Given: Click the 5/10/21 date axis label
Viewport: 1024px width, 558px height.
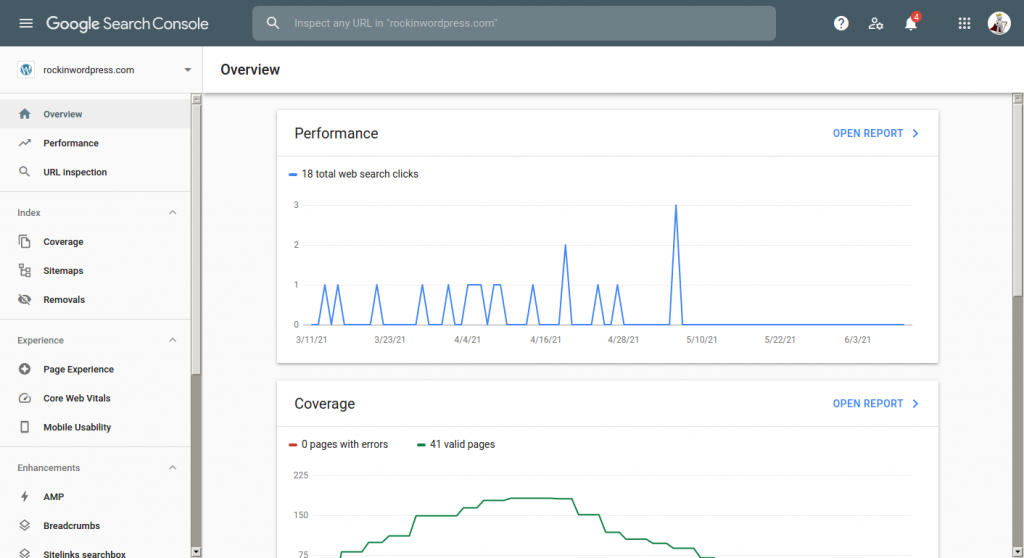Looking at the screenshot, I should 701,340.
